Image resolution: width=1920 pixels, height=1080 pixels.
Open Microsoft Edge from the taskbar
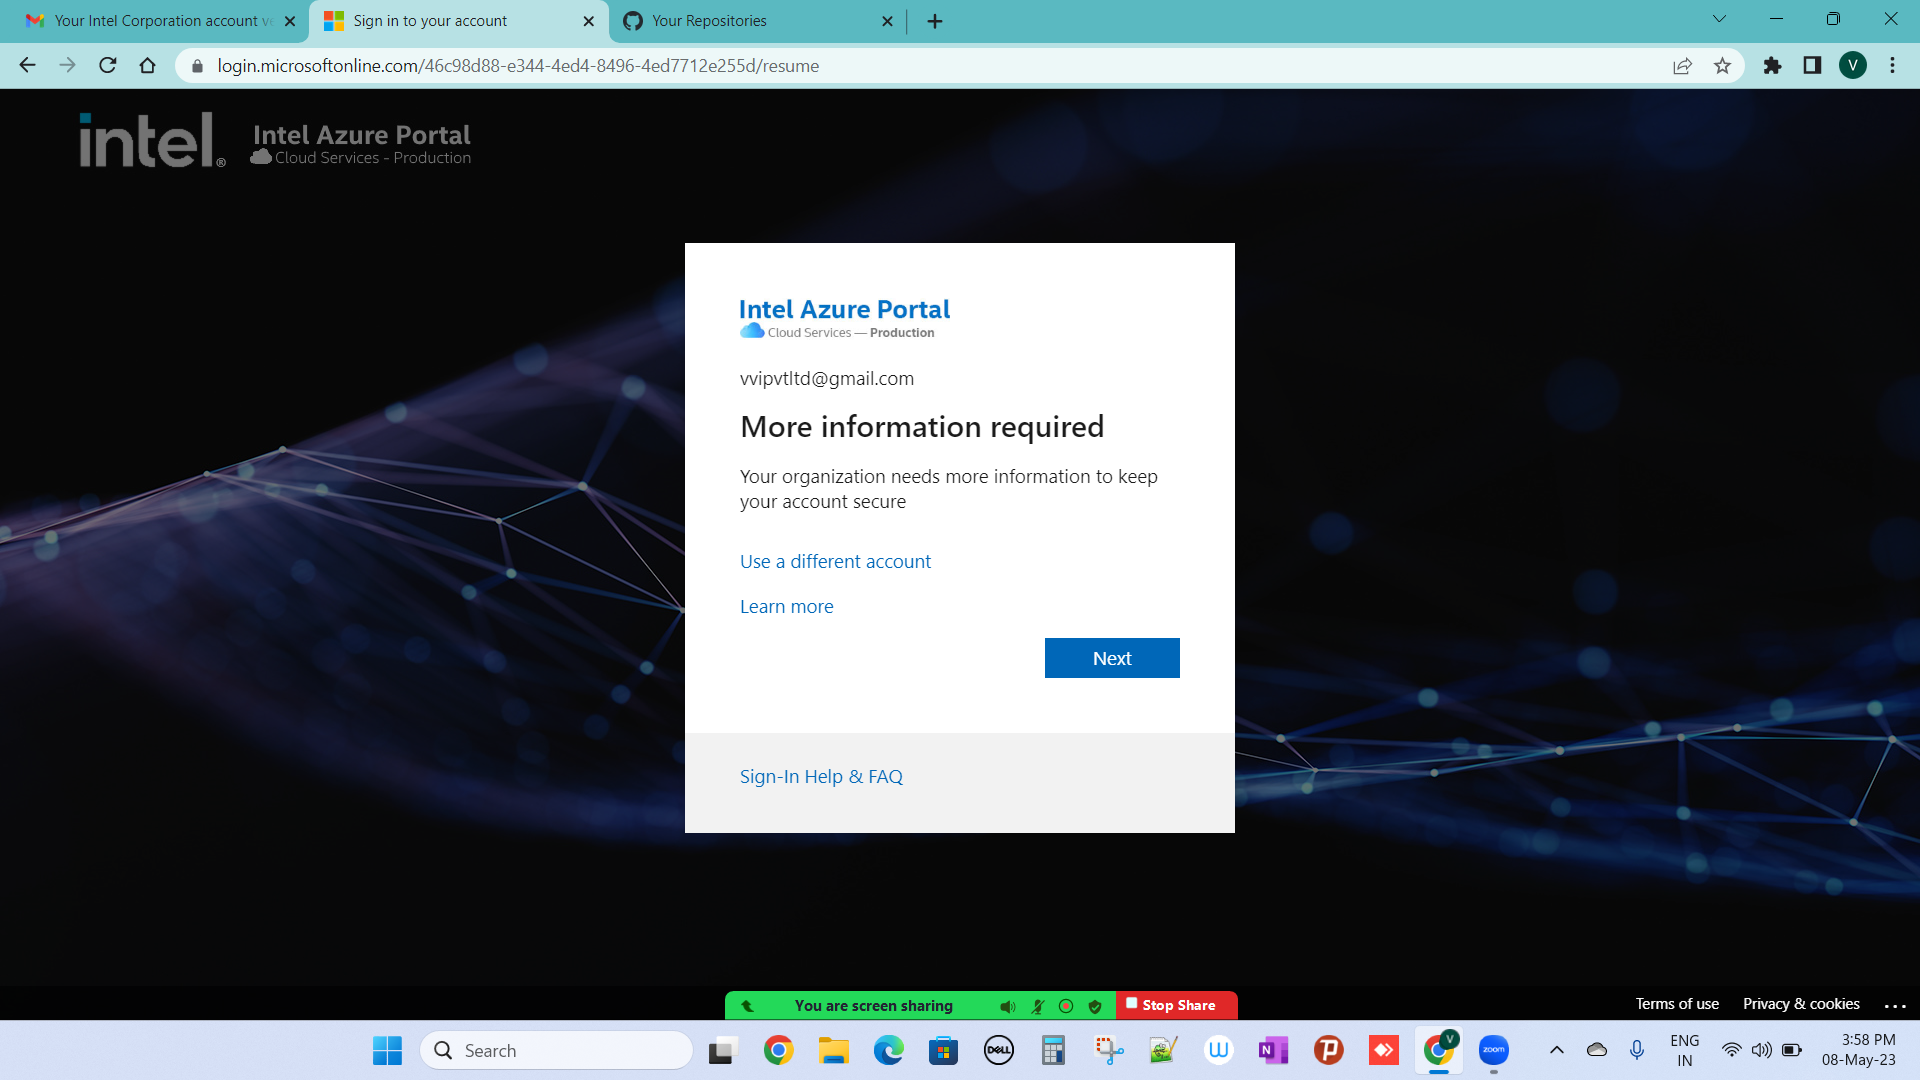[x=888, y=1050]
